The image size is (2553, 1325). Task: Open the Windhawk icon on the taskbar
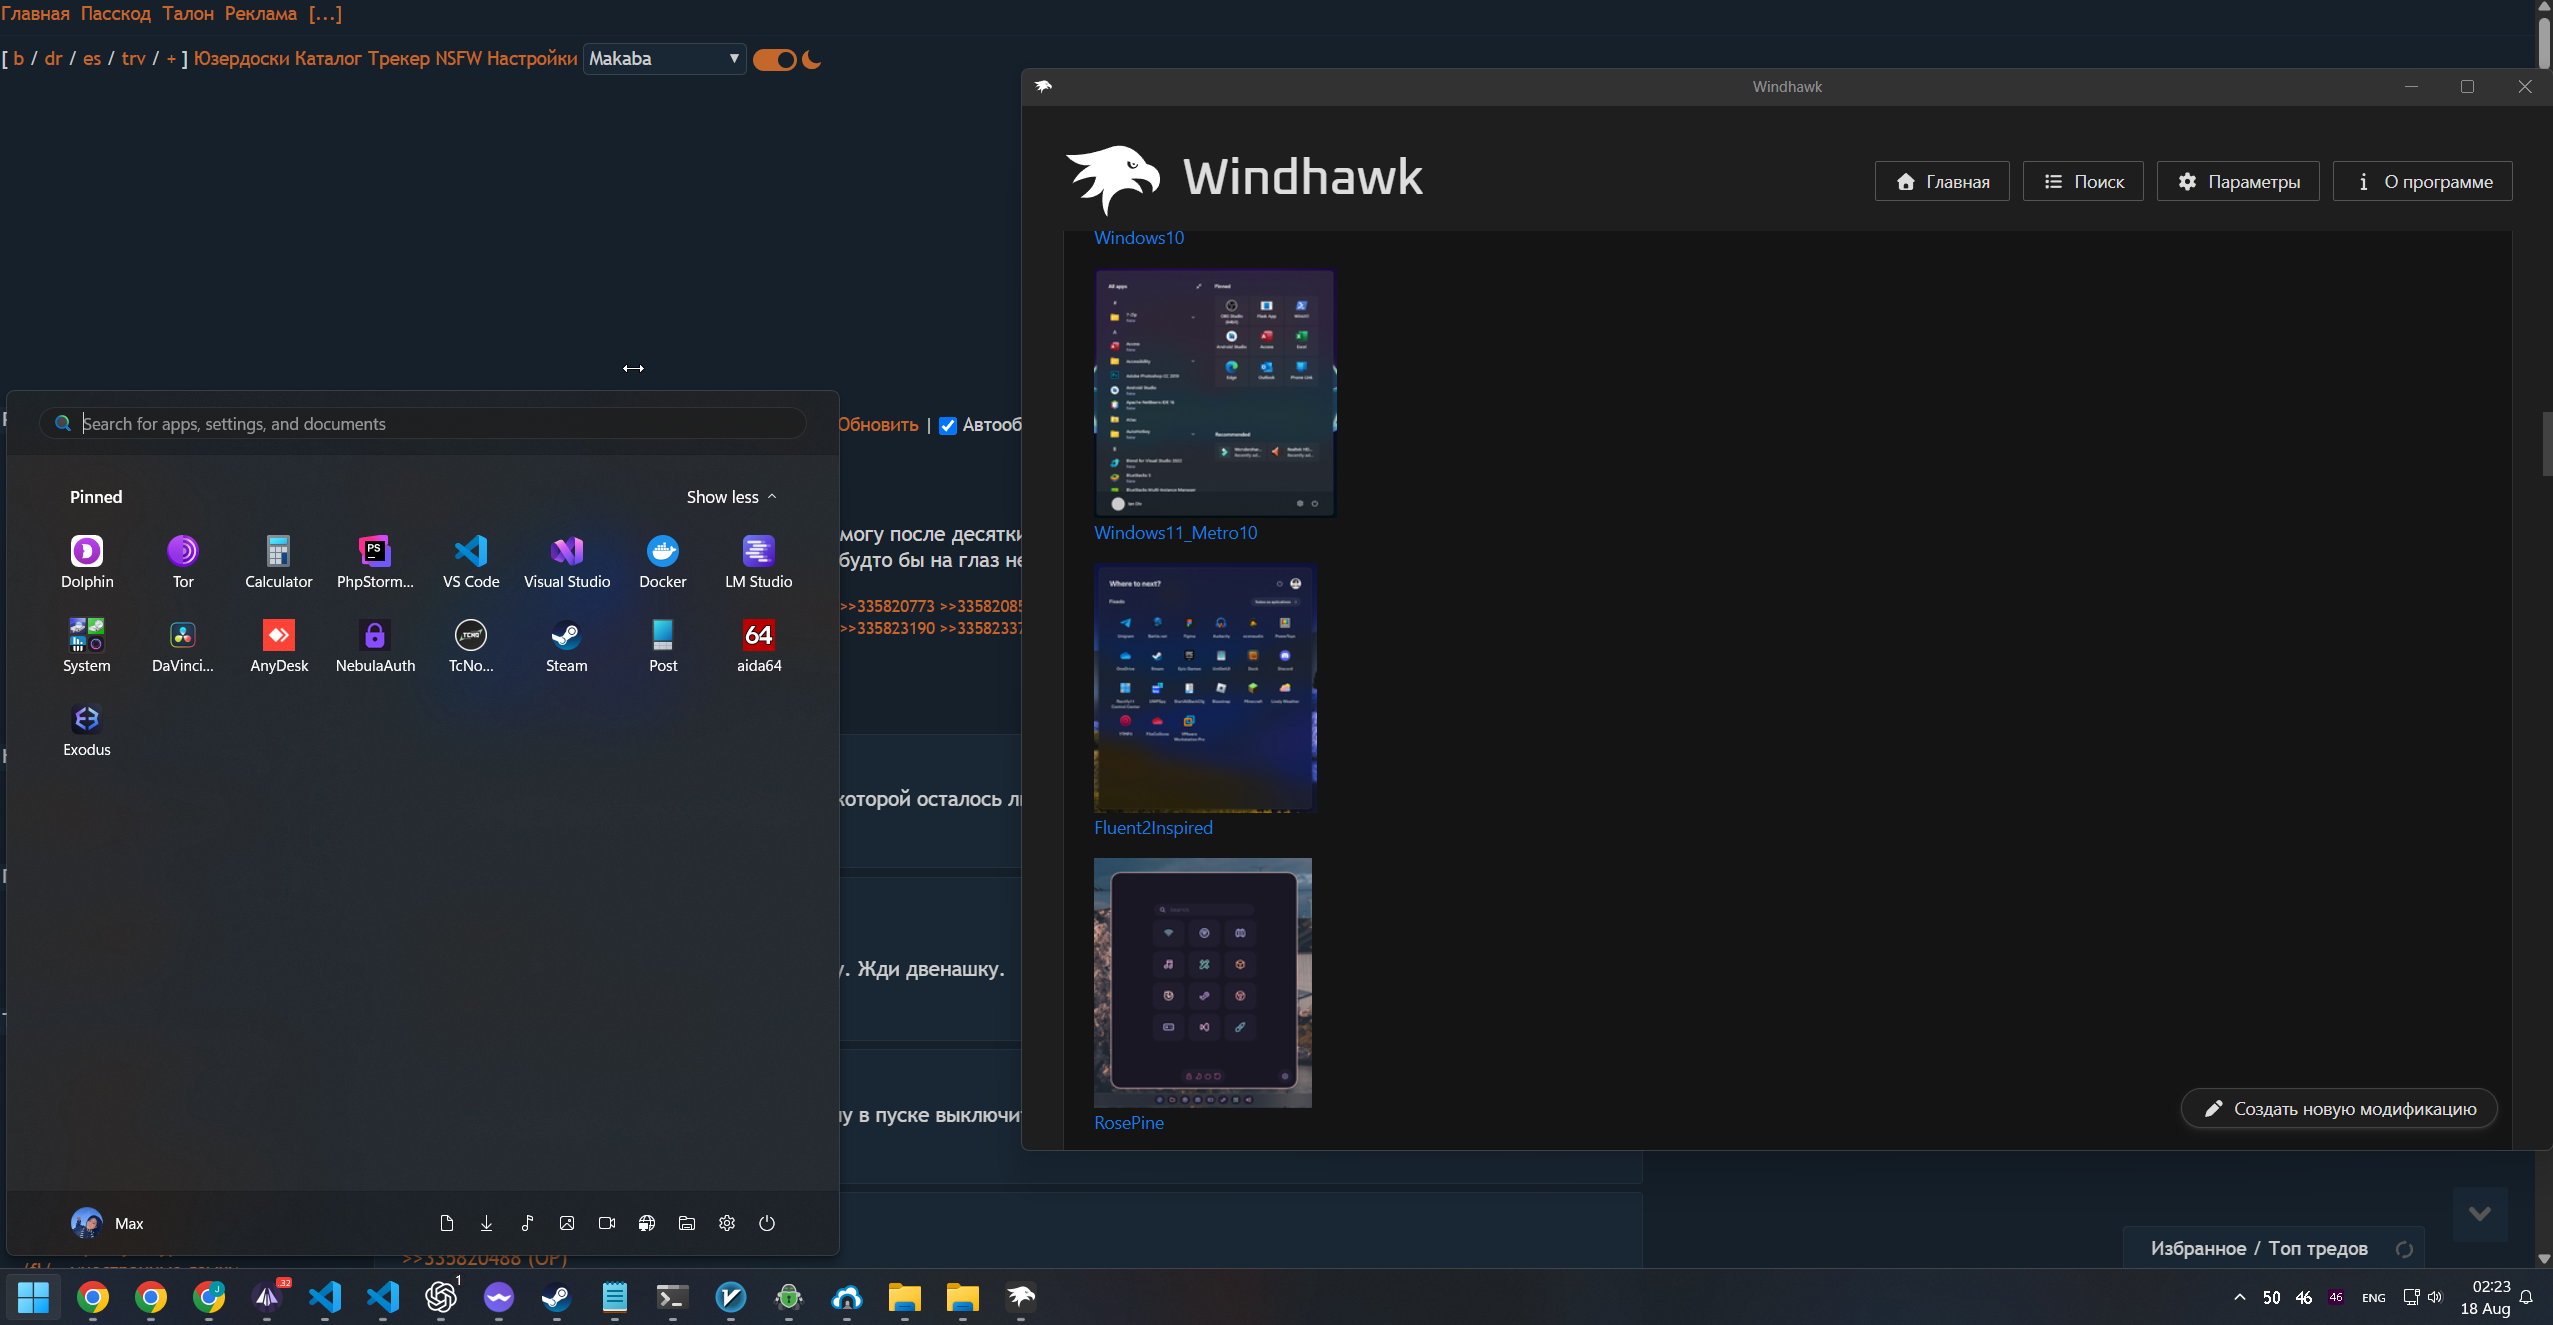click(x=1021, y=1297)
